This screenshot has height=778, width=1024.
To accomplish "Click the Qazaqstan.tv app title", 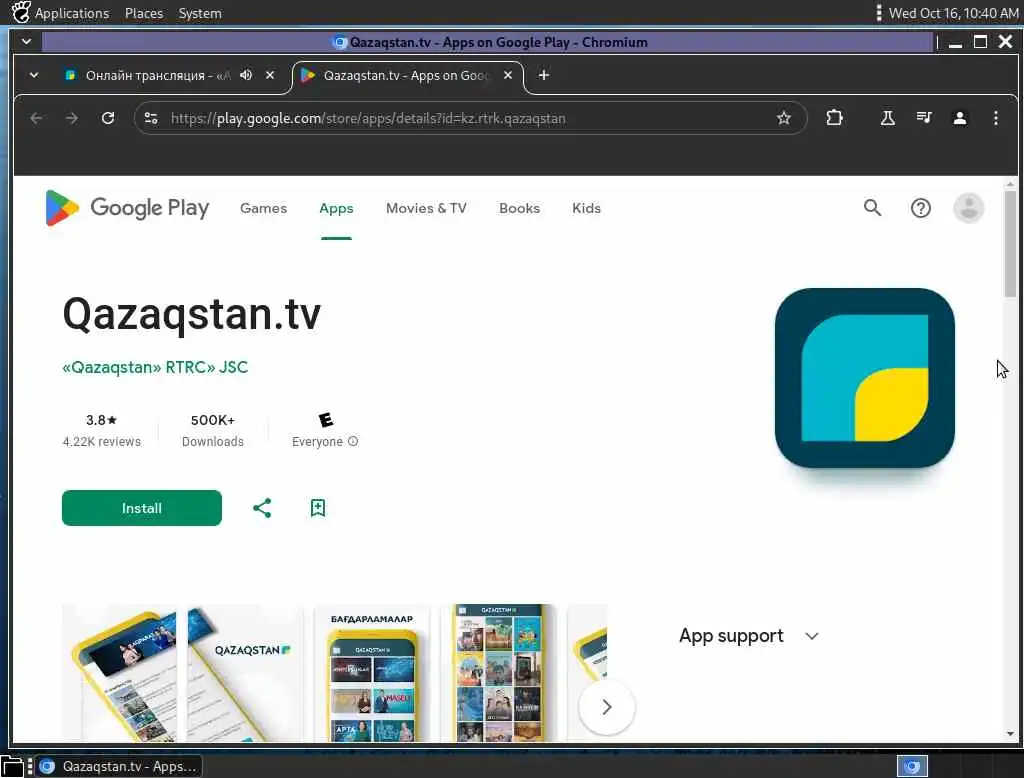I will [191, 314].
